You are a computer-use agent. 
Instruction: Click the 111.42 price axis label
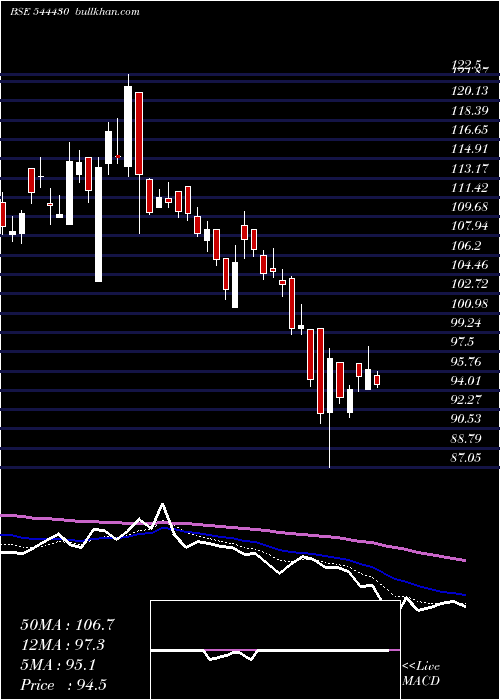[469, 188]
